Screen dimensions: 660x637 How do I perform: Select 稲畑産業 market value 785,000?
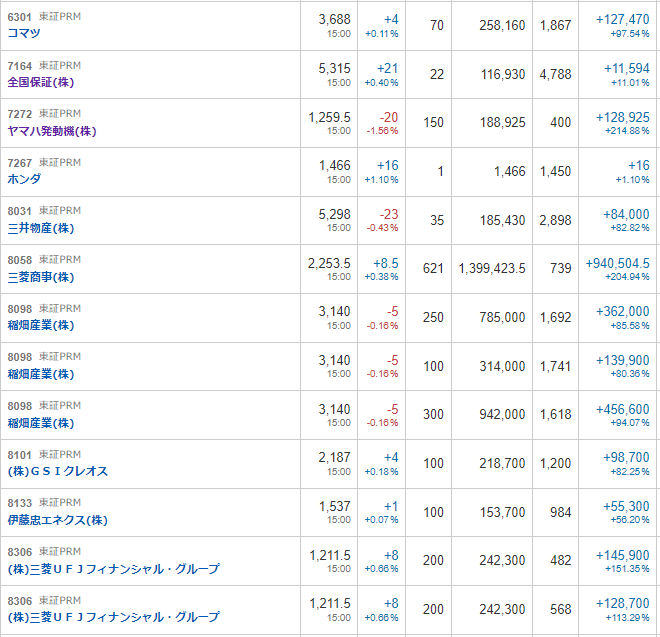[x=502, y=317]
